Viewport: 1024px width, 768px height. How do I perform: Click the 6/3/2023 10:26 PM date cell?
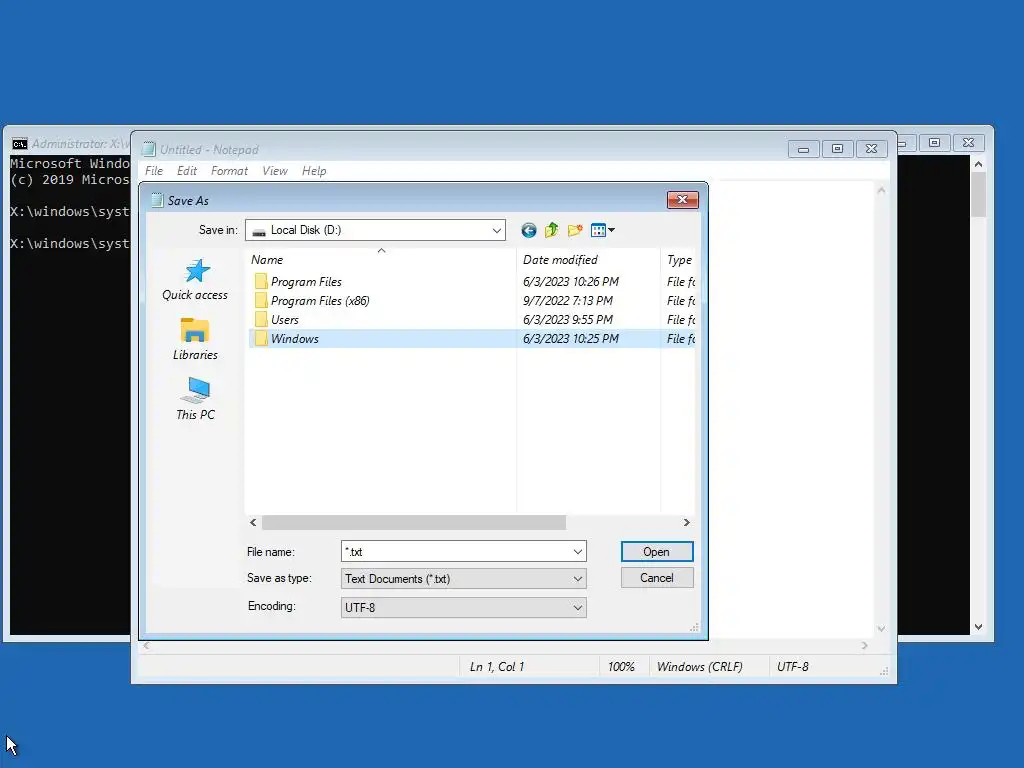pyautogui.click(x=571, y=281)
